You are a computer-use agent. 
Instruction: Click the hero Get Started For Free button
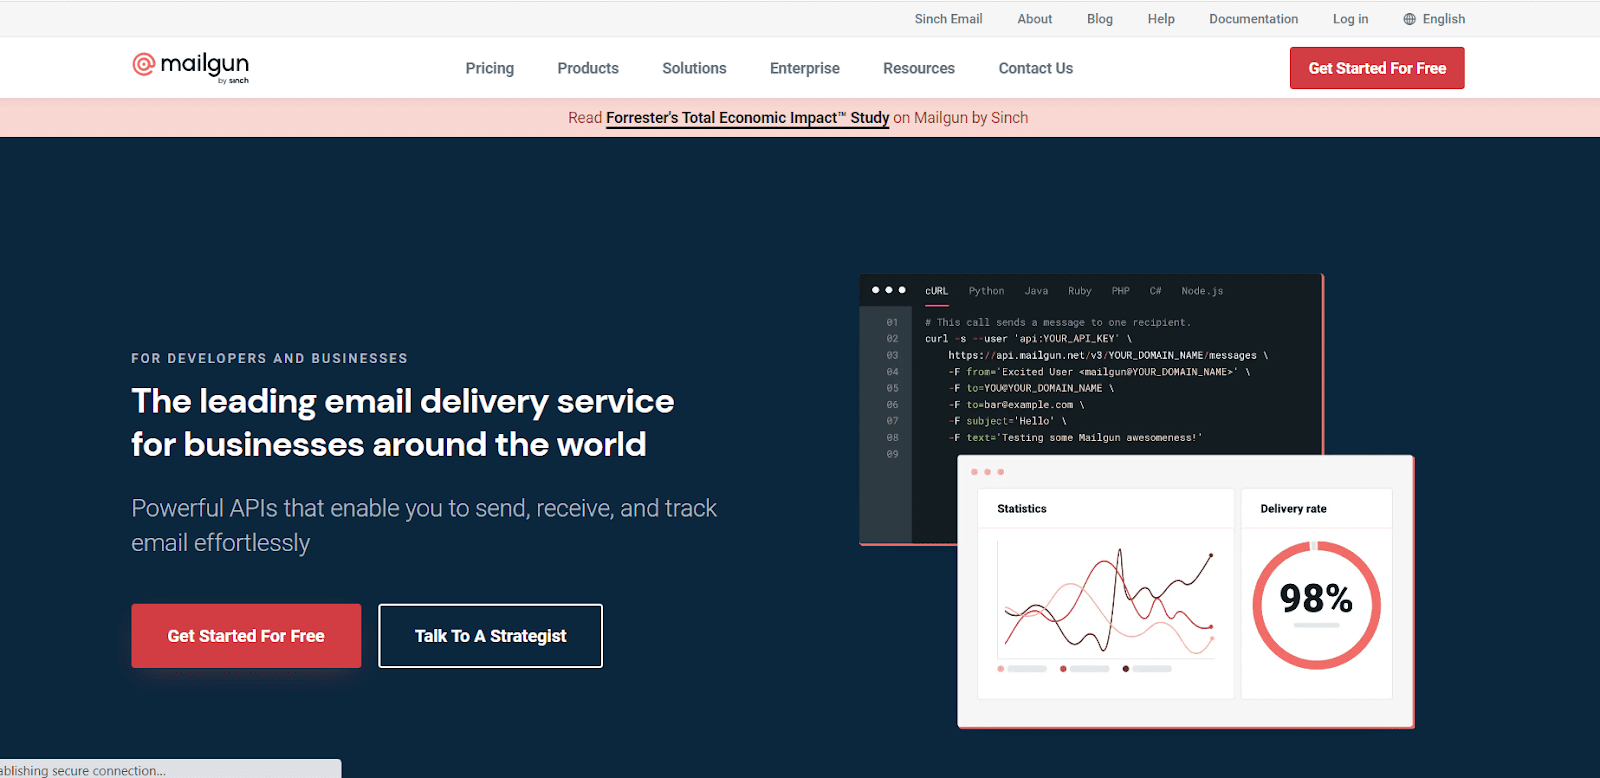coord(246,636)
